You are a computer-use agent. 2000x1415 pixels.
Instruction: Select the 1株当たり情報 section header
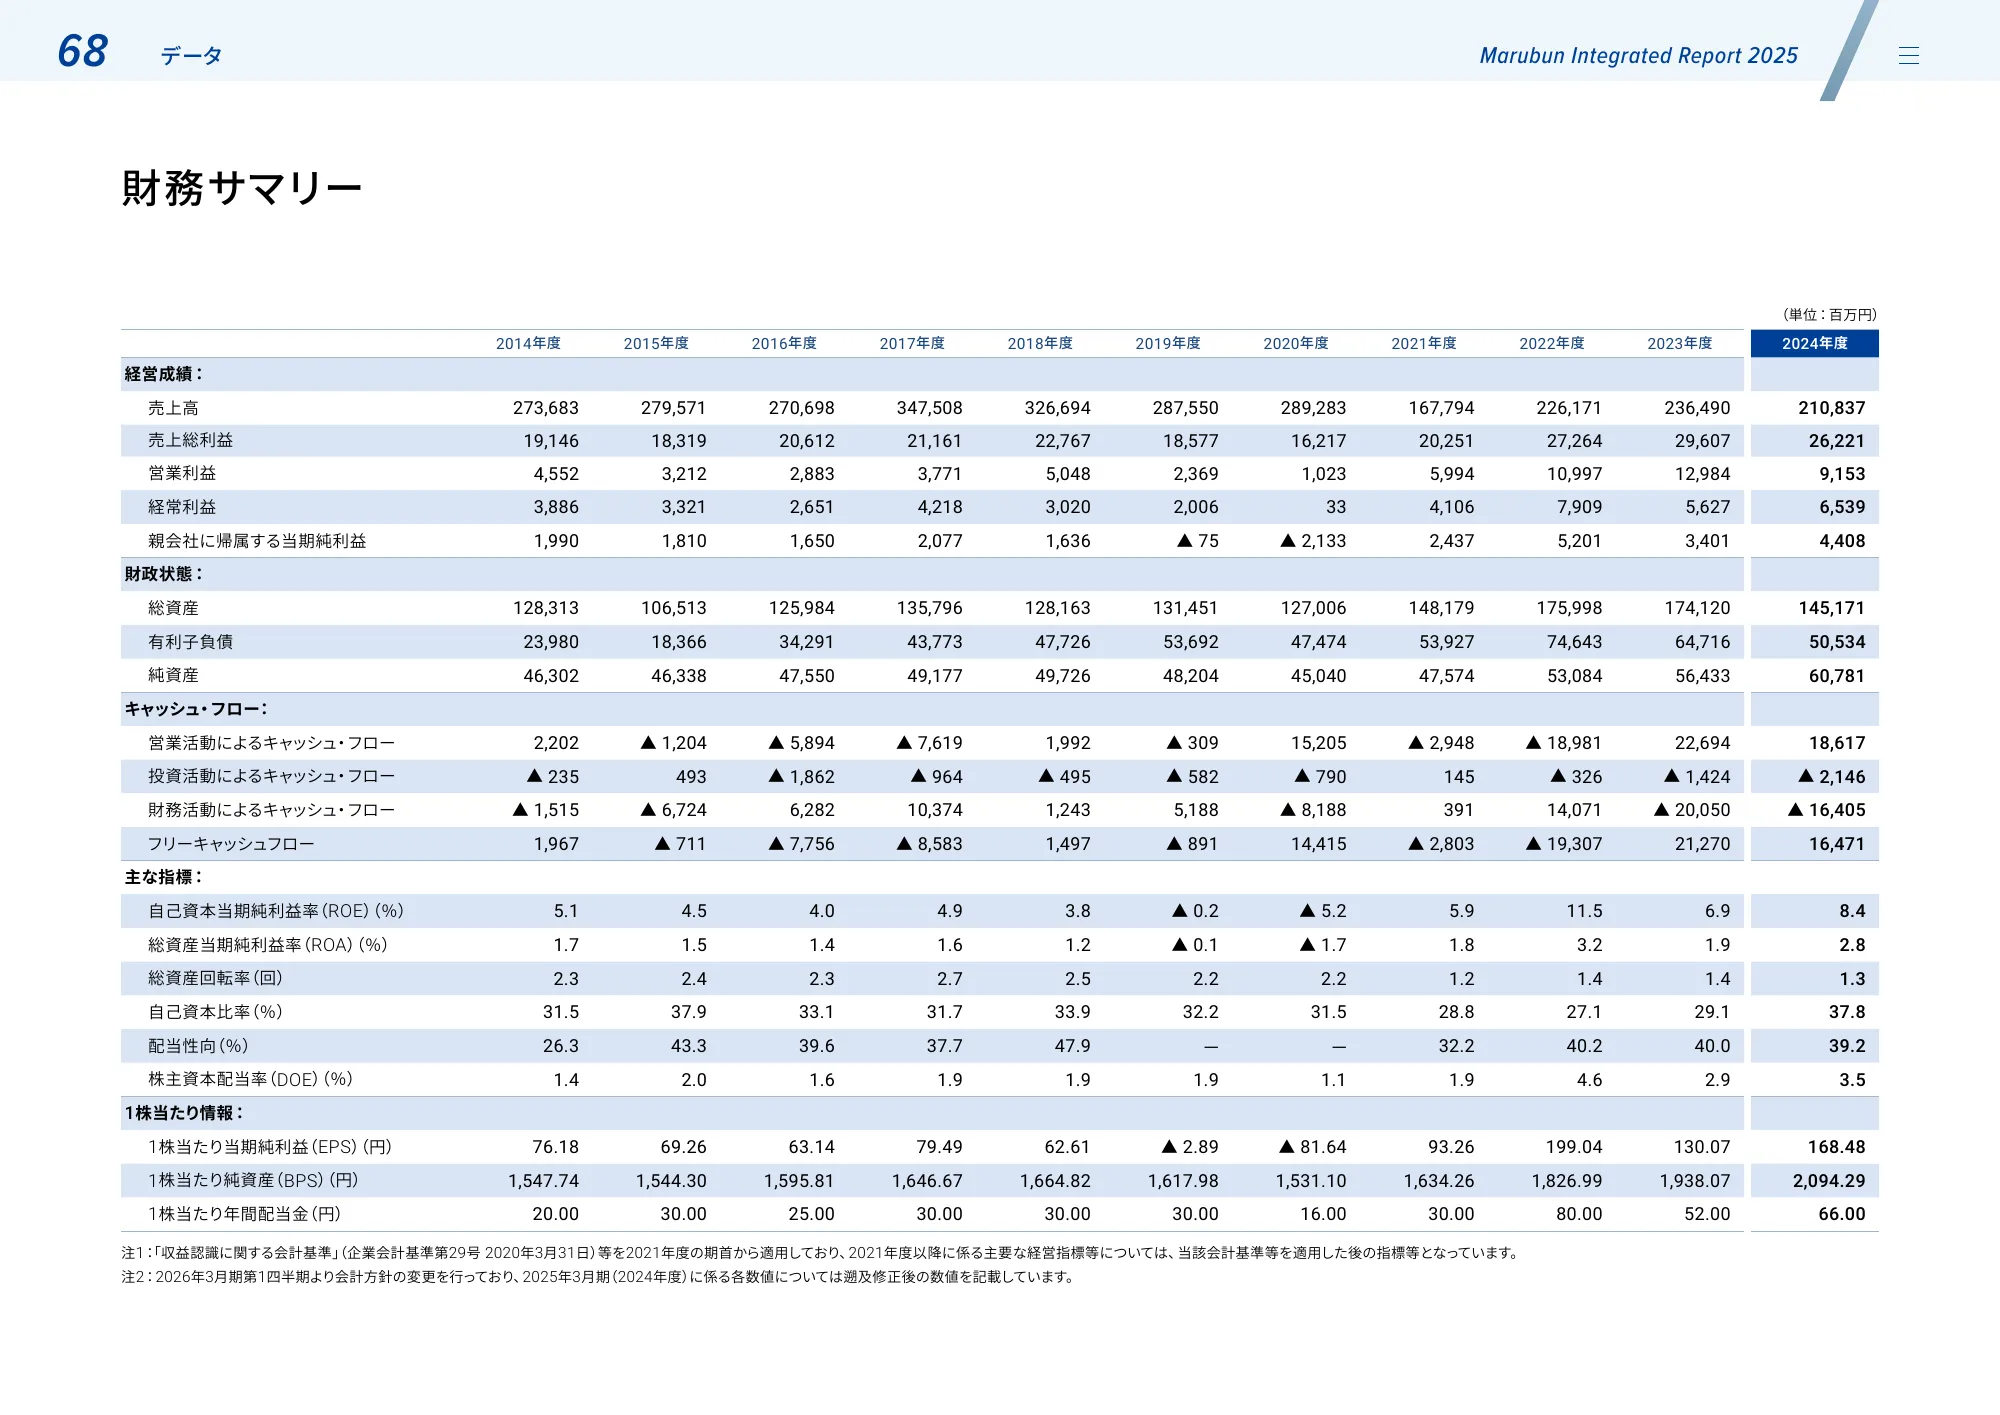[185, 1113]
